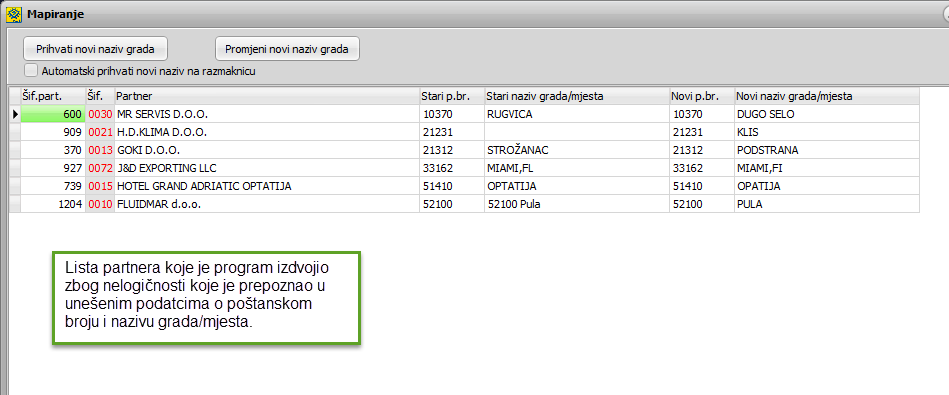The height and width of the screenshot is (395, 949).
Task: Click partner code cell 927
Action: (53, 168)
